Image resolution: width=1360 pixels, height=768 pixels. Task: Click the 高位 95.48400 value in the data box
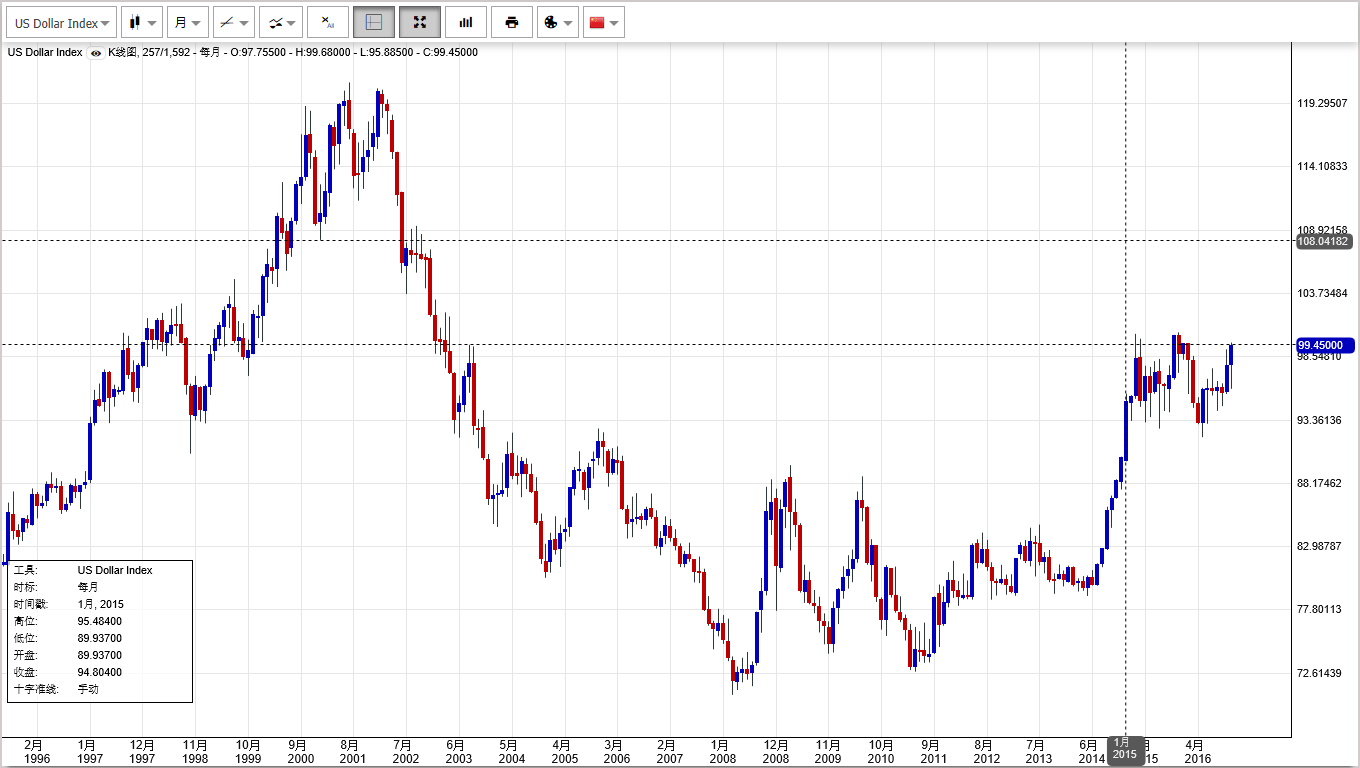(100, 621)
